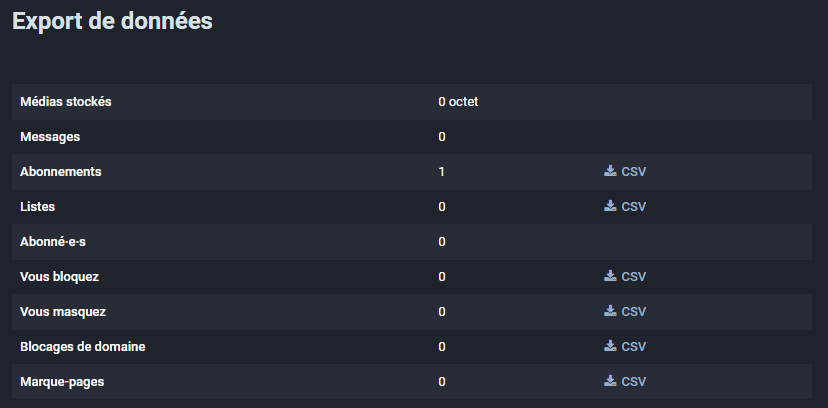Image resolution: width=828 pixels, height=408 pixels.
Task: Click the download icon for Vous bloquez
Action: (610, 276)
